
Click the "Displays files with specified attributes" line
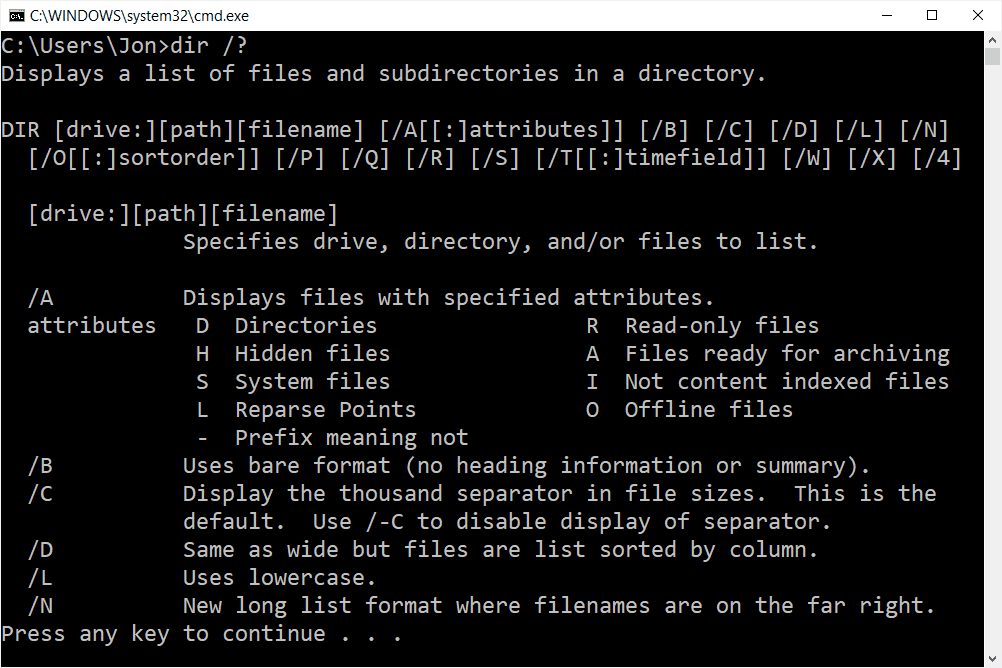(x=448, y=298)
